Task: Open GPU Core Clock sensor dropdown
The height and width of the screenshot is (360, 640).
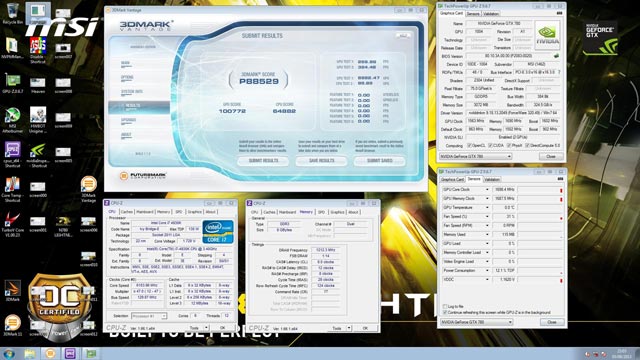Action: pos(487,190)
